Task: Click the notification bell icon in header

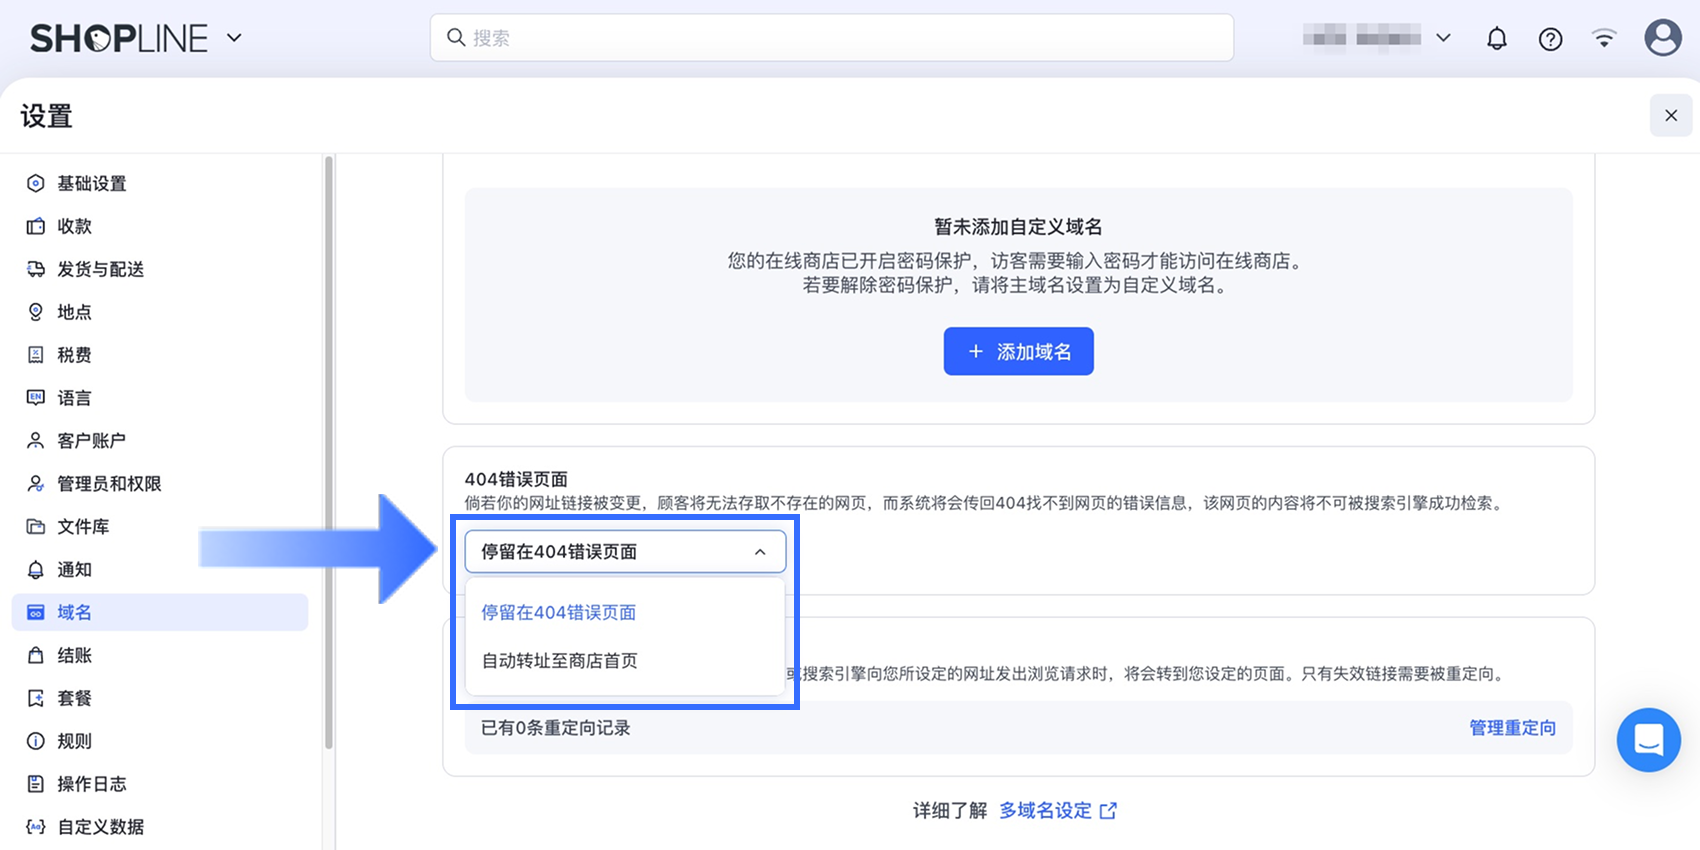Action: [x=1496, y=39]
